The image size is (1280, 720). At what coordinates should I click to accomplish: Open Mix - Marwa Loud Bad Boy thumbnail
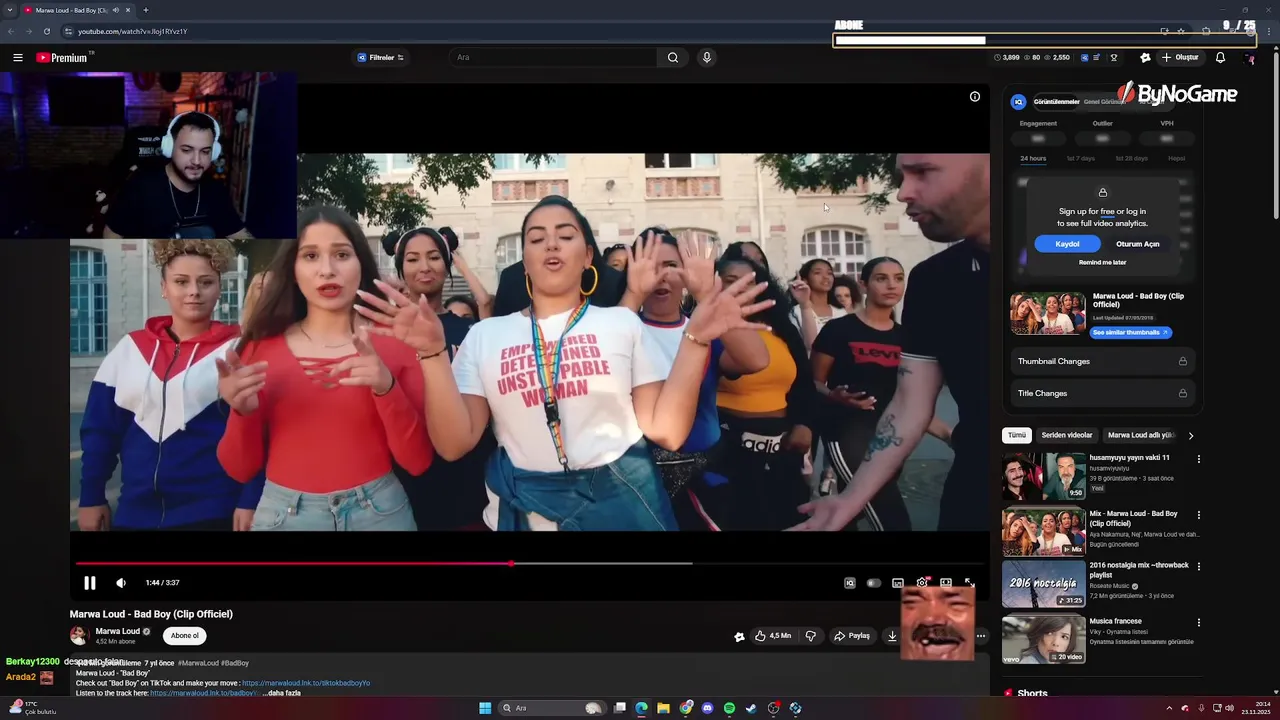click(x=1044, y=532)
